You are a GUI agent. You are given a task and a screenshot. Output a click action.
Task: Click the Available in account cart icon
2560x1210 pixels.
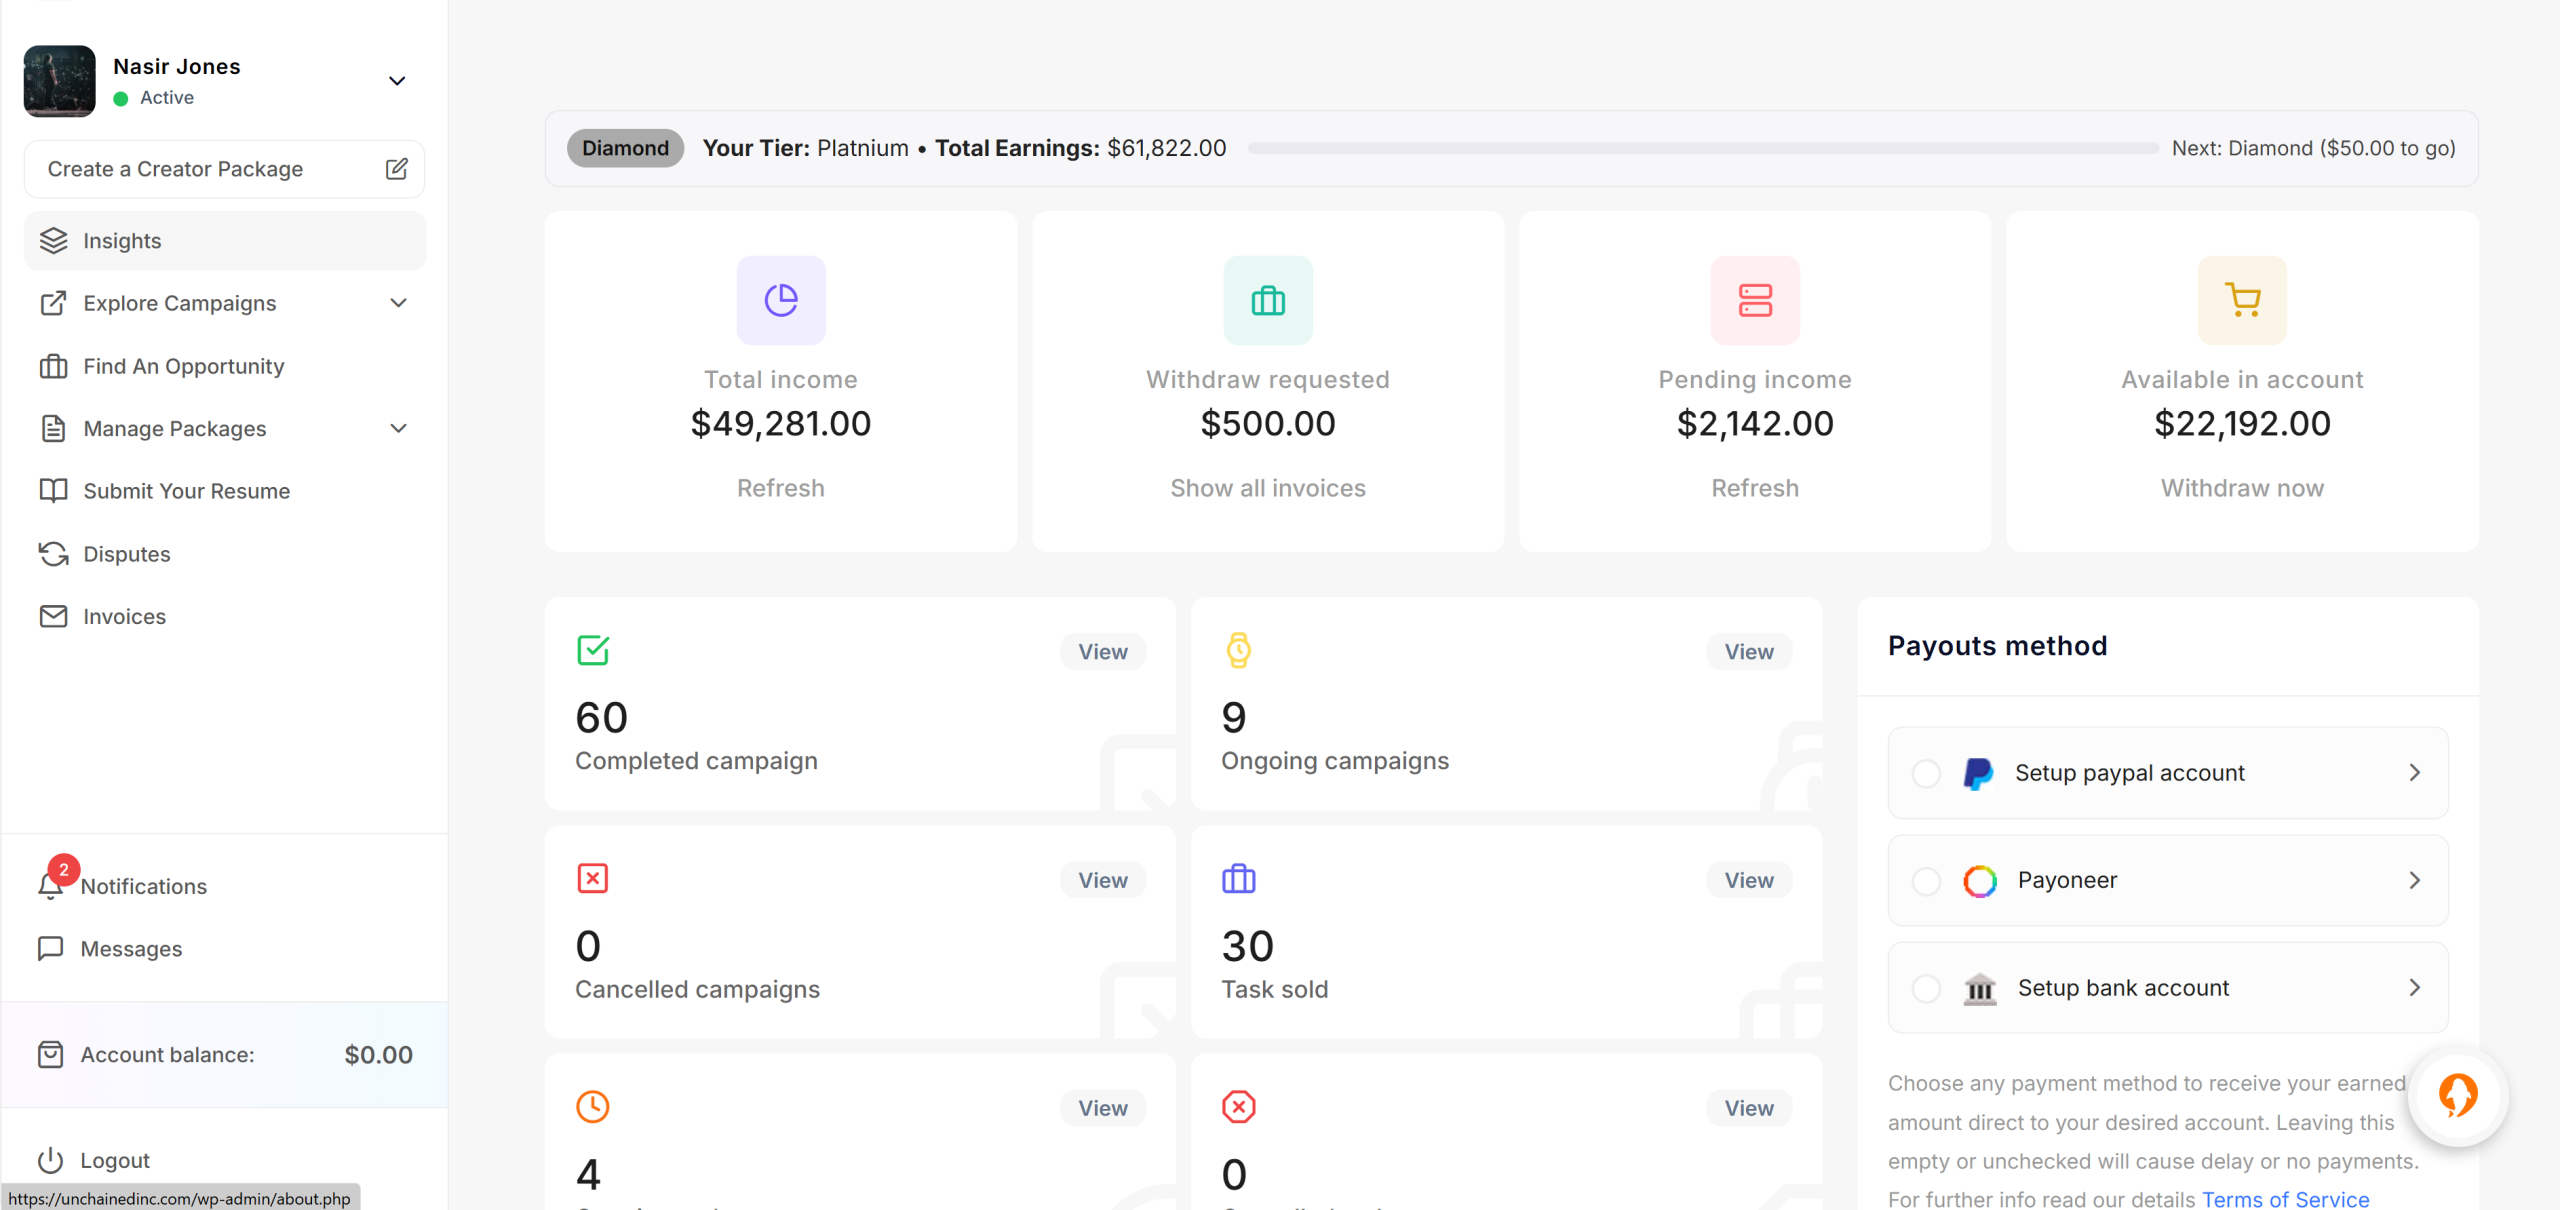click(x=2242, y=300)
